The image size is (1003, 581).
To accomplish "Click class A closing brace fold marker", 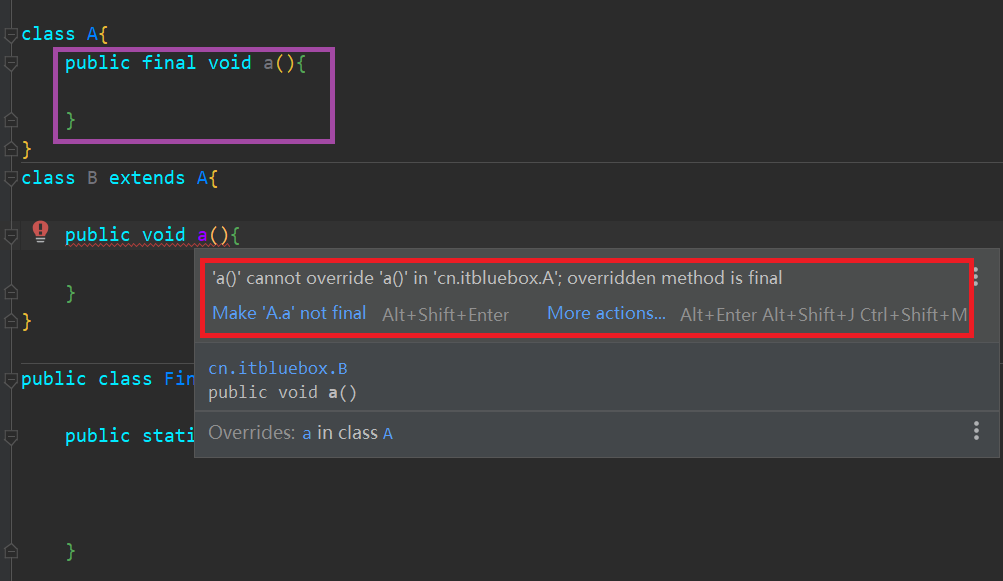I will pos(11,149).
